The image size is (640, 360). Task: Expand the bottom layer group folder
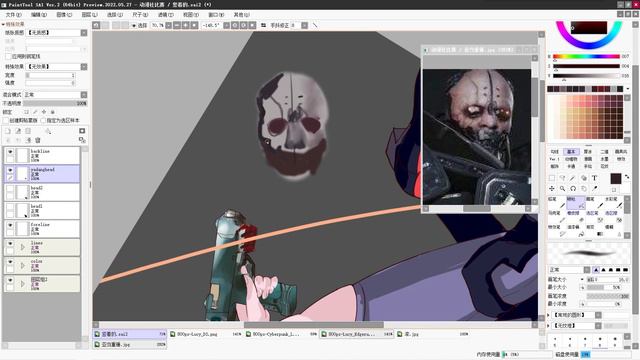pyautogui.click(x=22, y=284)
